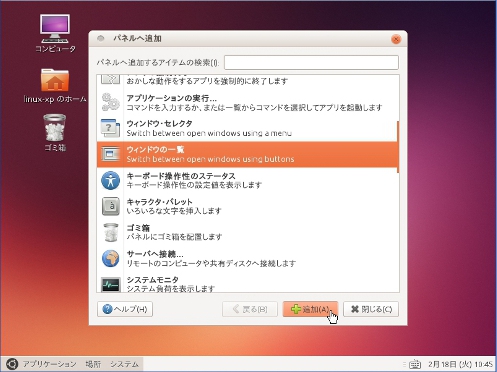Click the 閉じる(C) button
497x372 pixels.
pos(371,309)
